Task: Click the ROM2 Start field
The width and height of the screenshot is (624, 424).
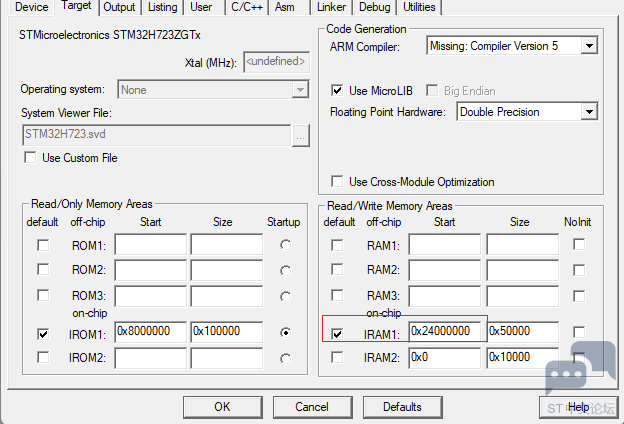Action: 150,270
